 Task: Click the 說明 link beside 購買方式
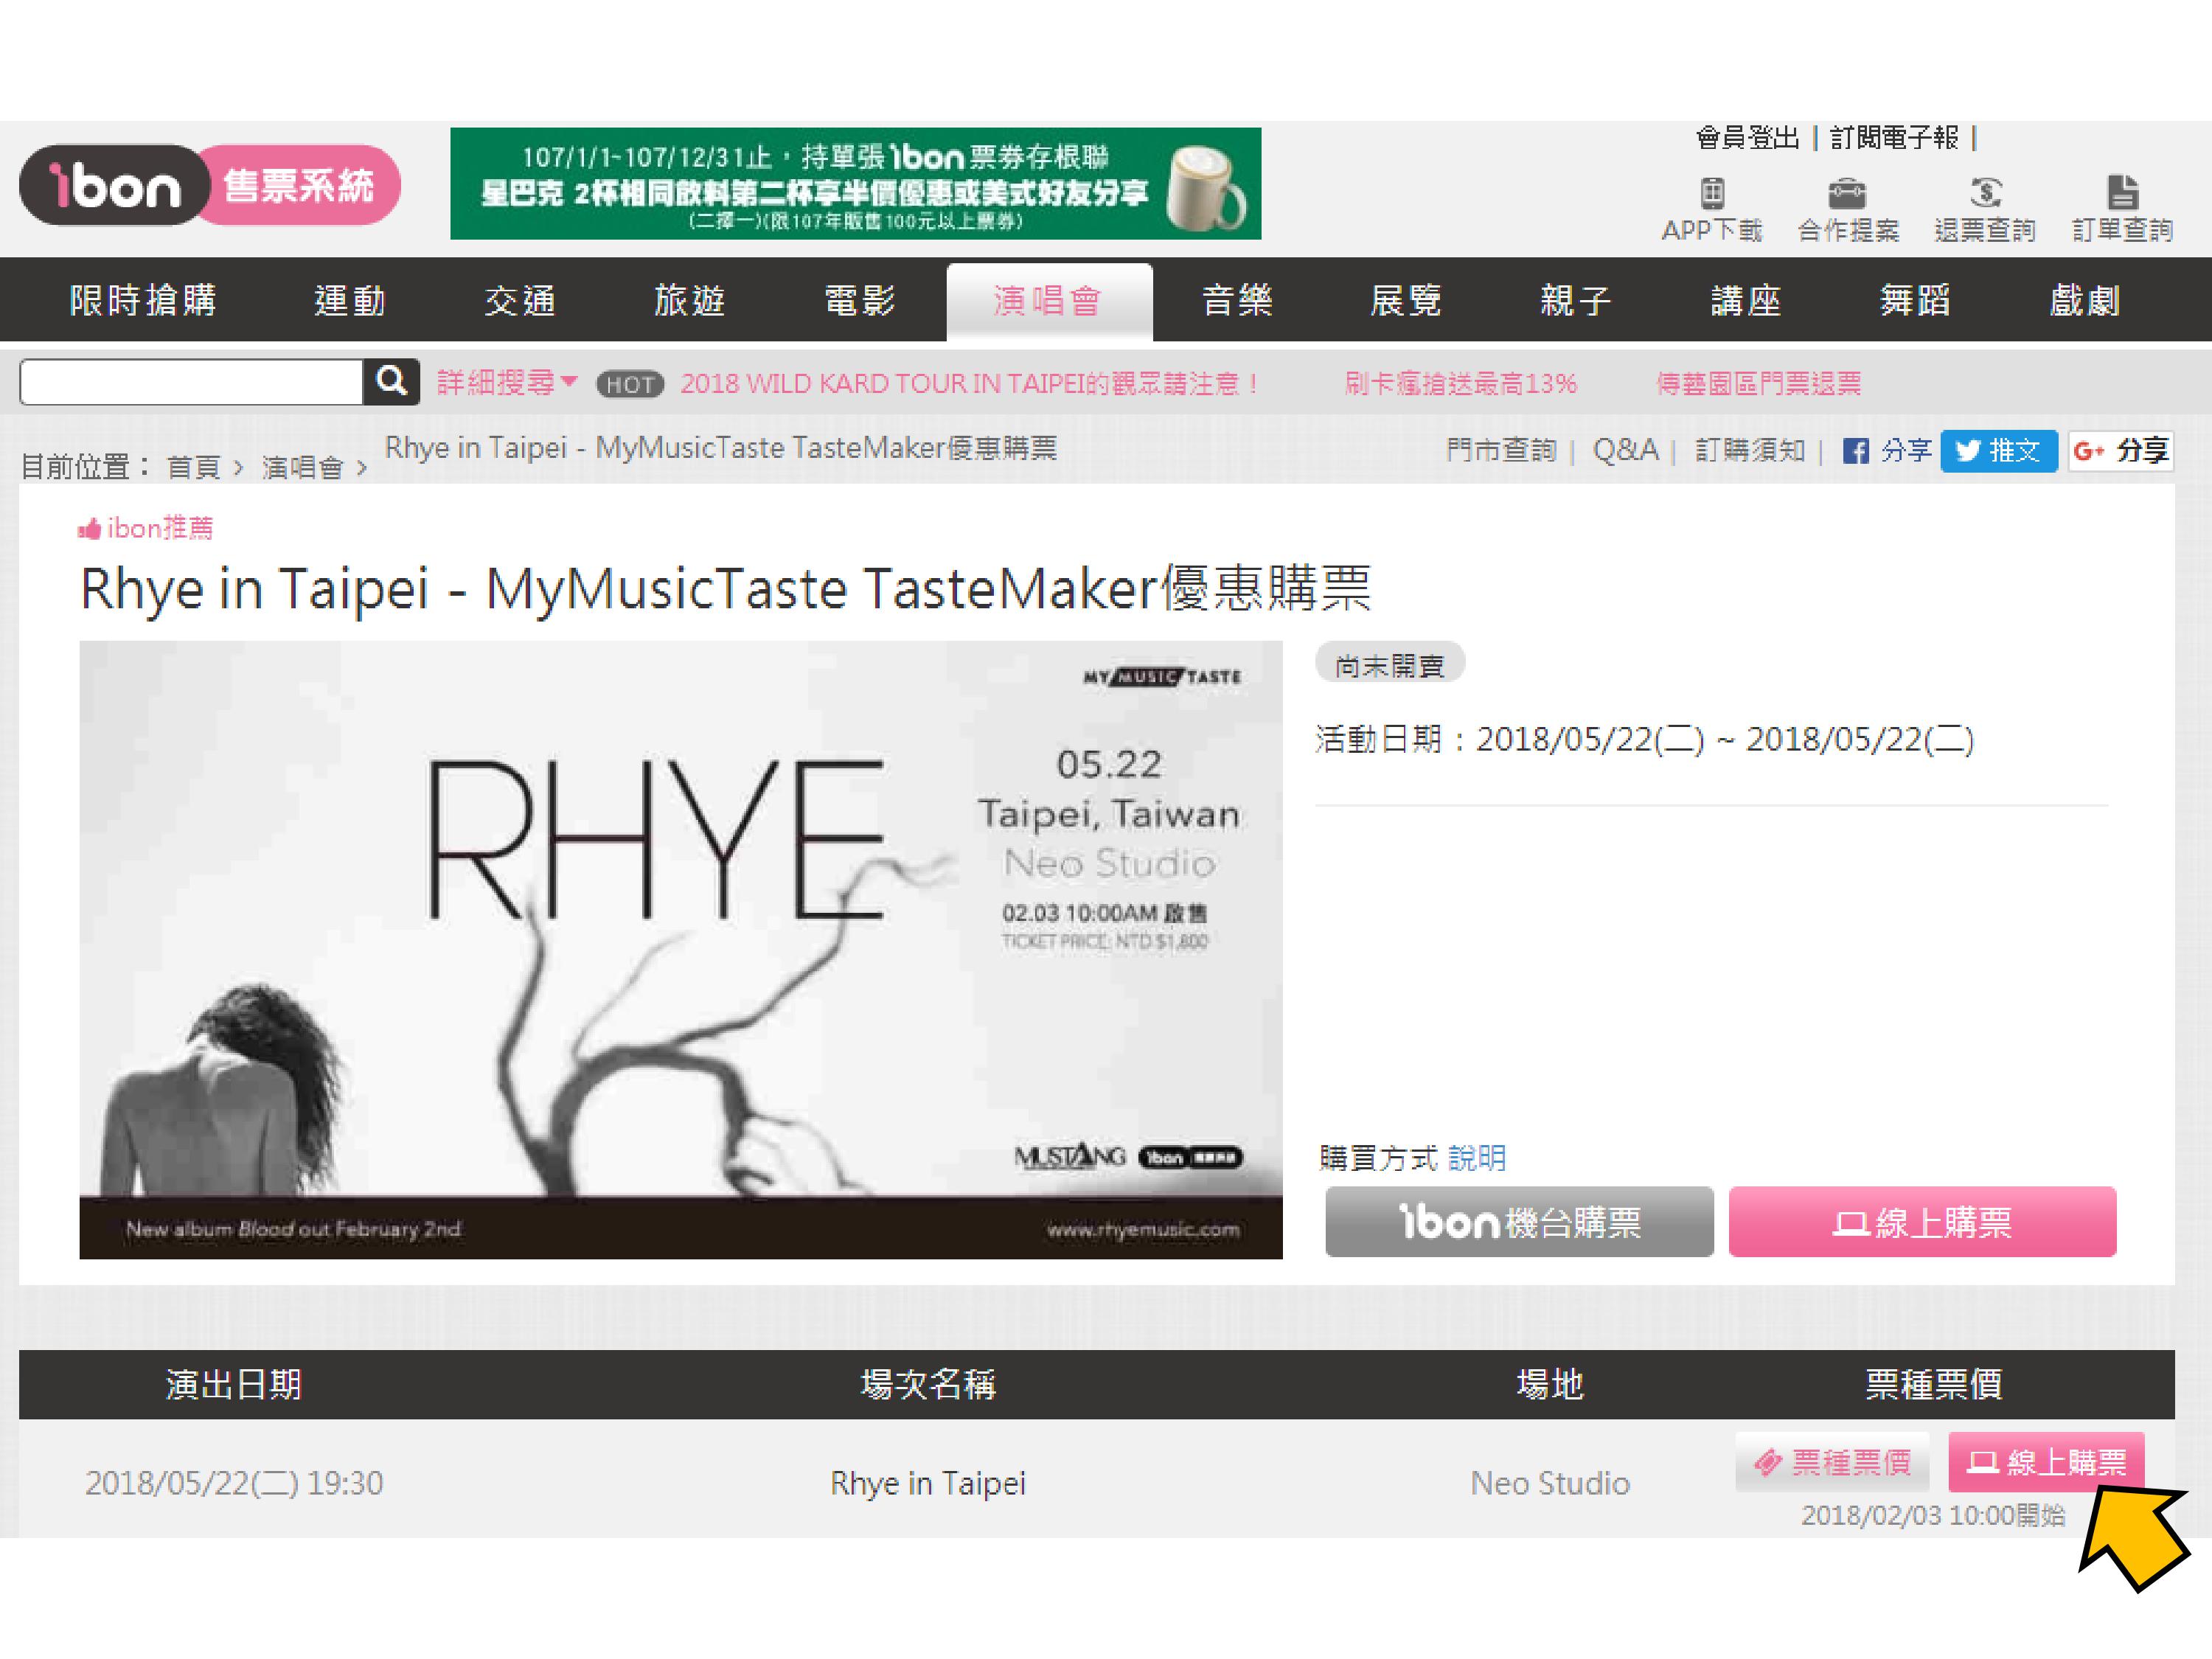coord(1476,1158)
